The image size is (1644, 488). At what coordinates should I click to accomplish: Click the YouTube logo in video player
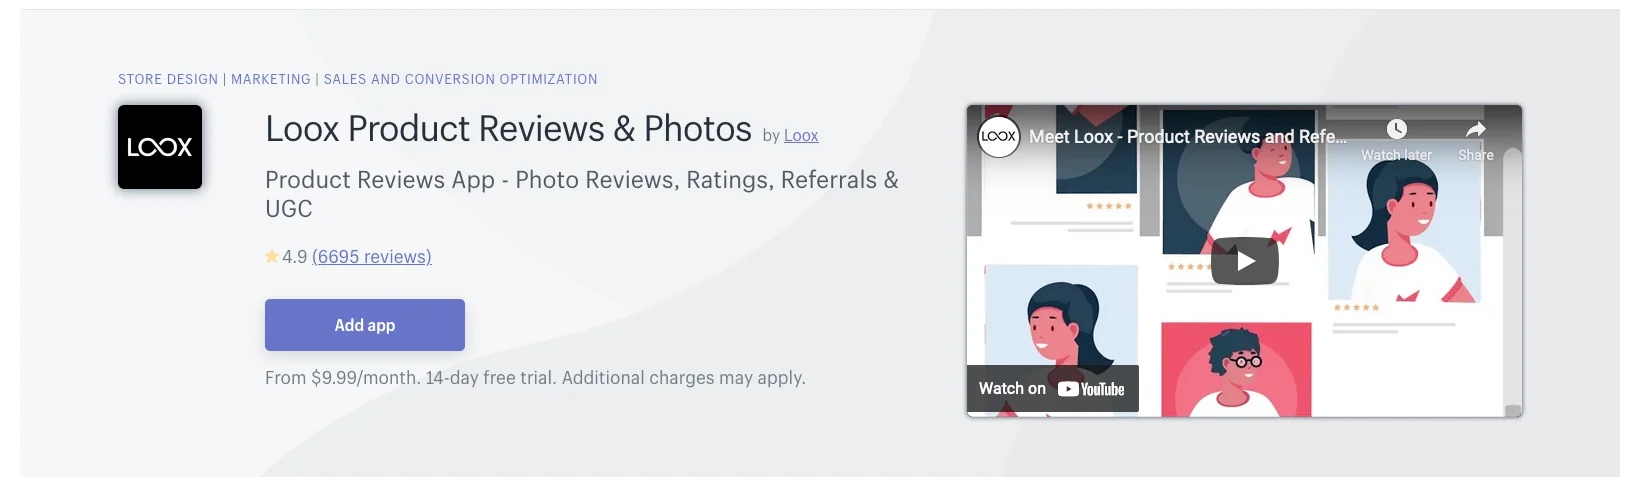(1091, 389)
